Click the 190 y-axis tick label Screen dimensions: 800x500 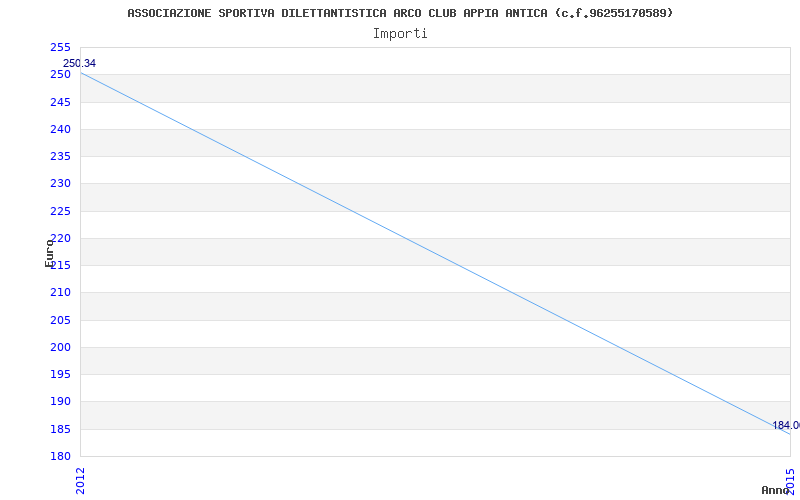tap(60, 402)
